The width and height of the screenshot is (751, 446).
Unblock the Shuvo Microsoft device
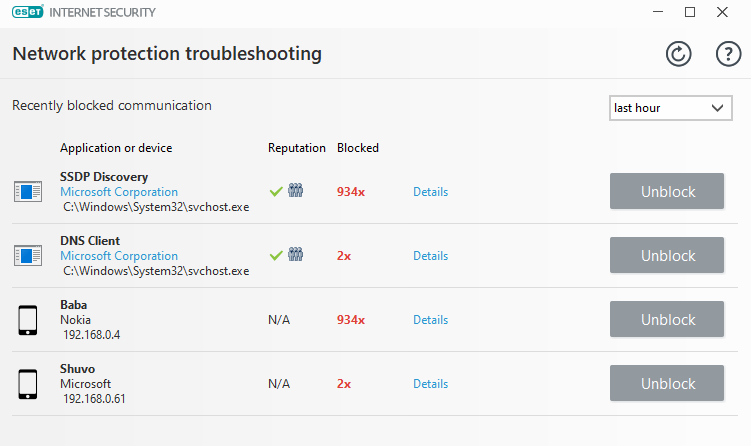coord(667,384)
